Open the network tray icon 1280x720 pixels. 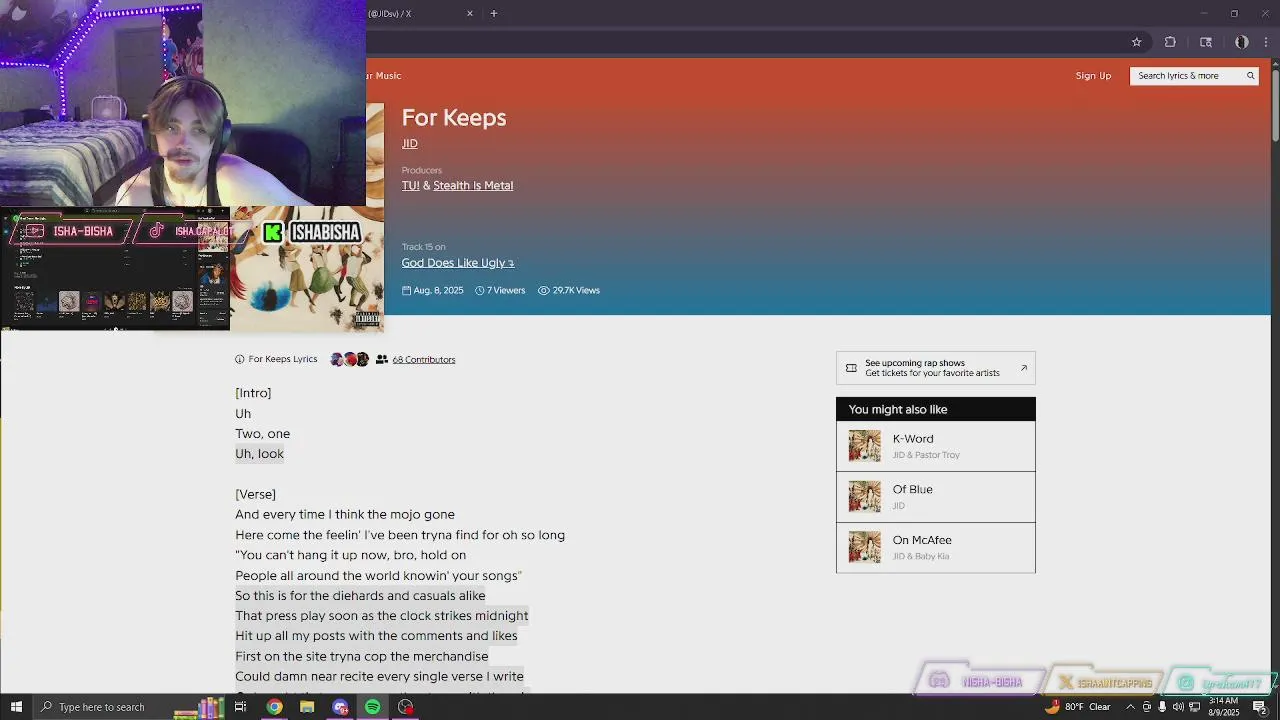point(1194,707)
